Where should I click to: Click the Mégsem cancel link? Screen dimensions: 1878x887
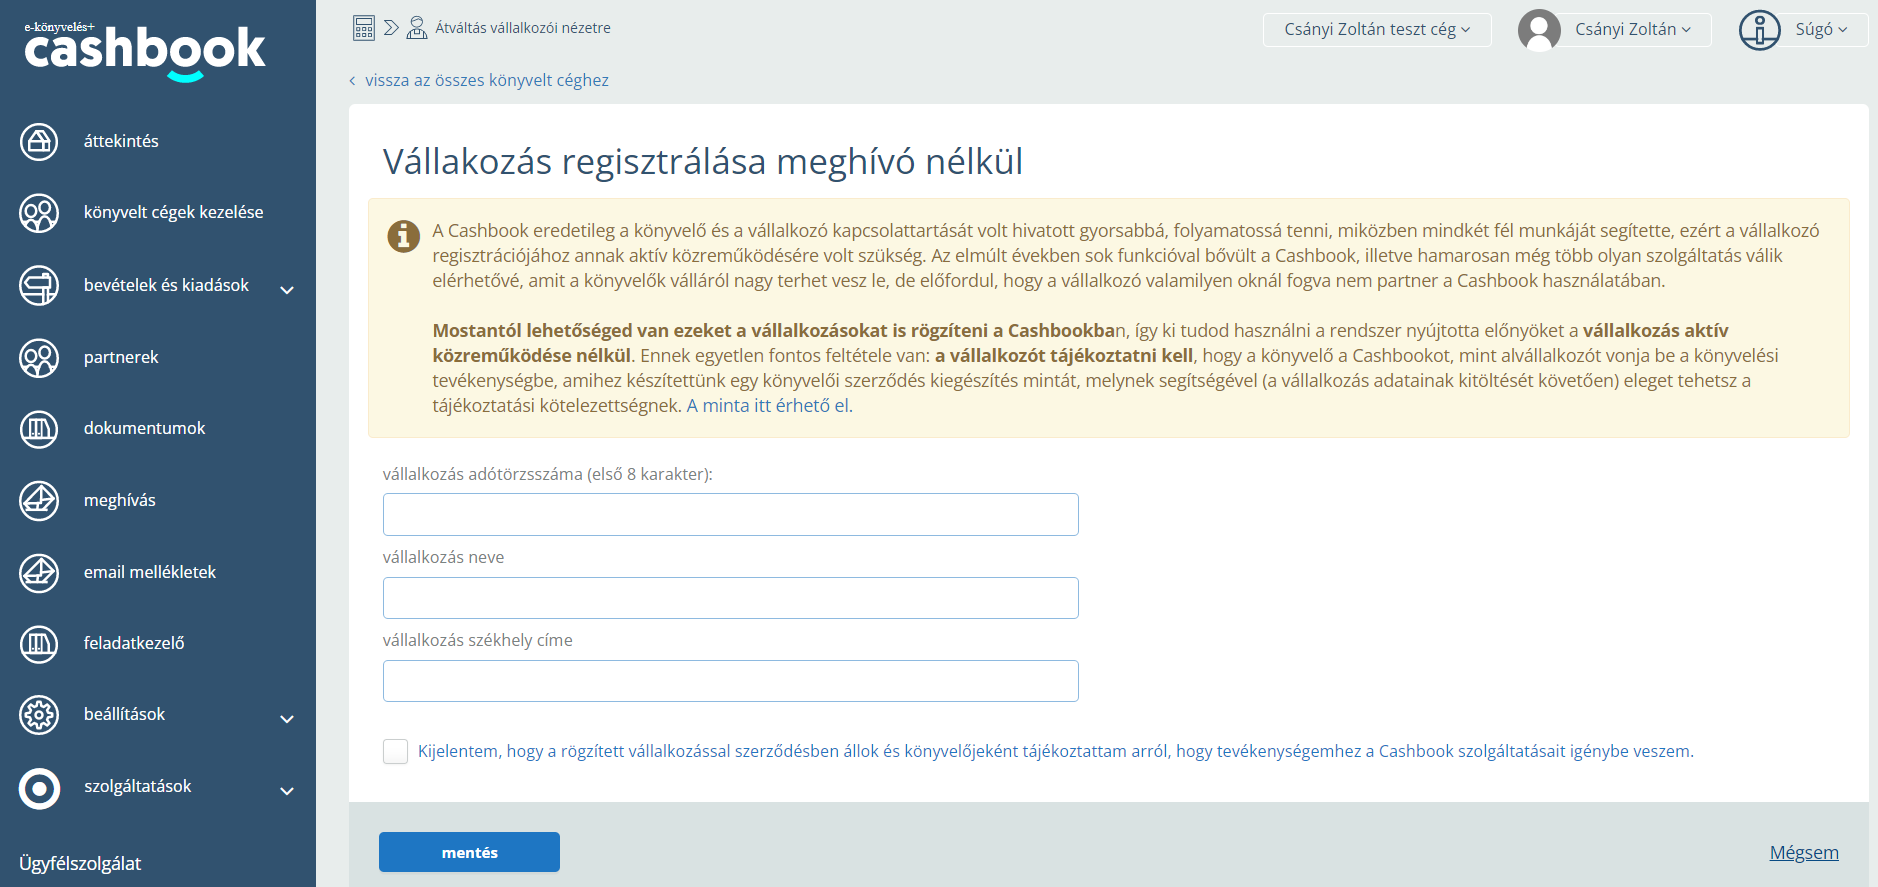[x=1803, y=853]
